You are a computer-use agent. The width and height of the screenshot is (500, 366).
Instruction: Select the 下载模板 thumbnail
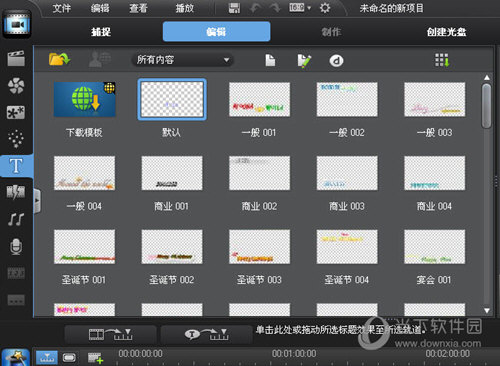pyautogui.click(x=85, y=99)
